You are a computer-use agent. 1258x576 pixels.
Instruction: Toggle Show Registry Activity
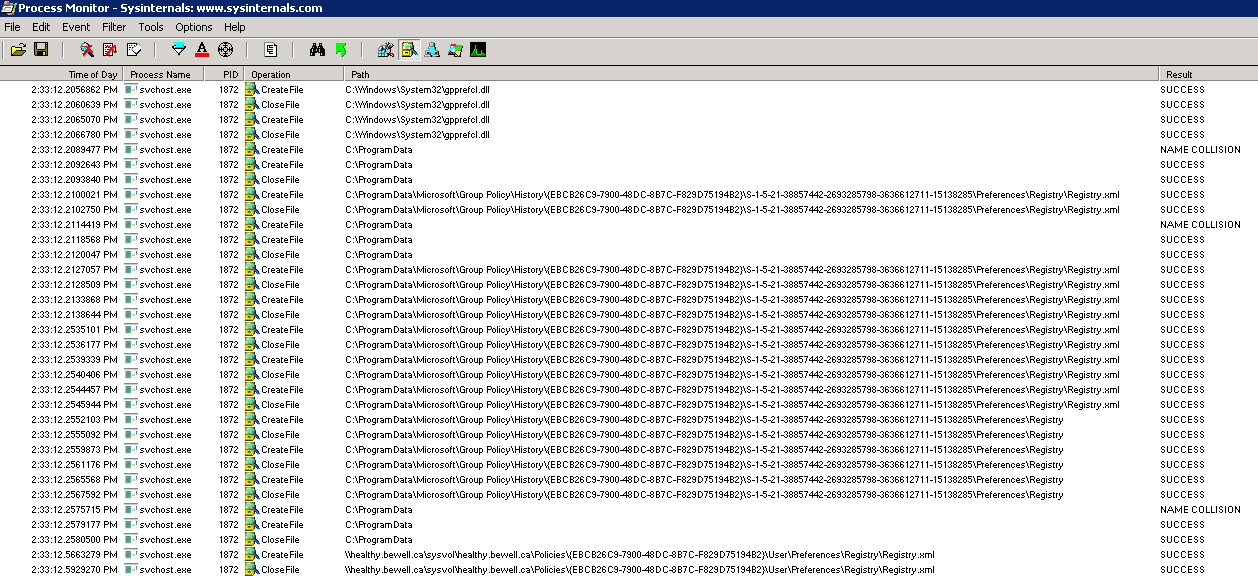click(x=386, y=49)
